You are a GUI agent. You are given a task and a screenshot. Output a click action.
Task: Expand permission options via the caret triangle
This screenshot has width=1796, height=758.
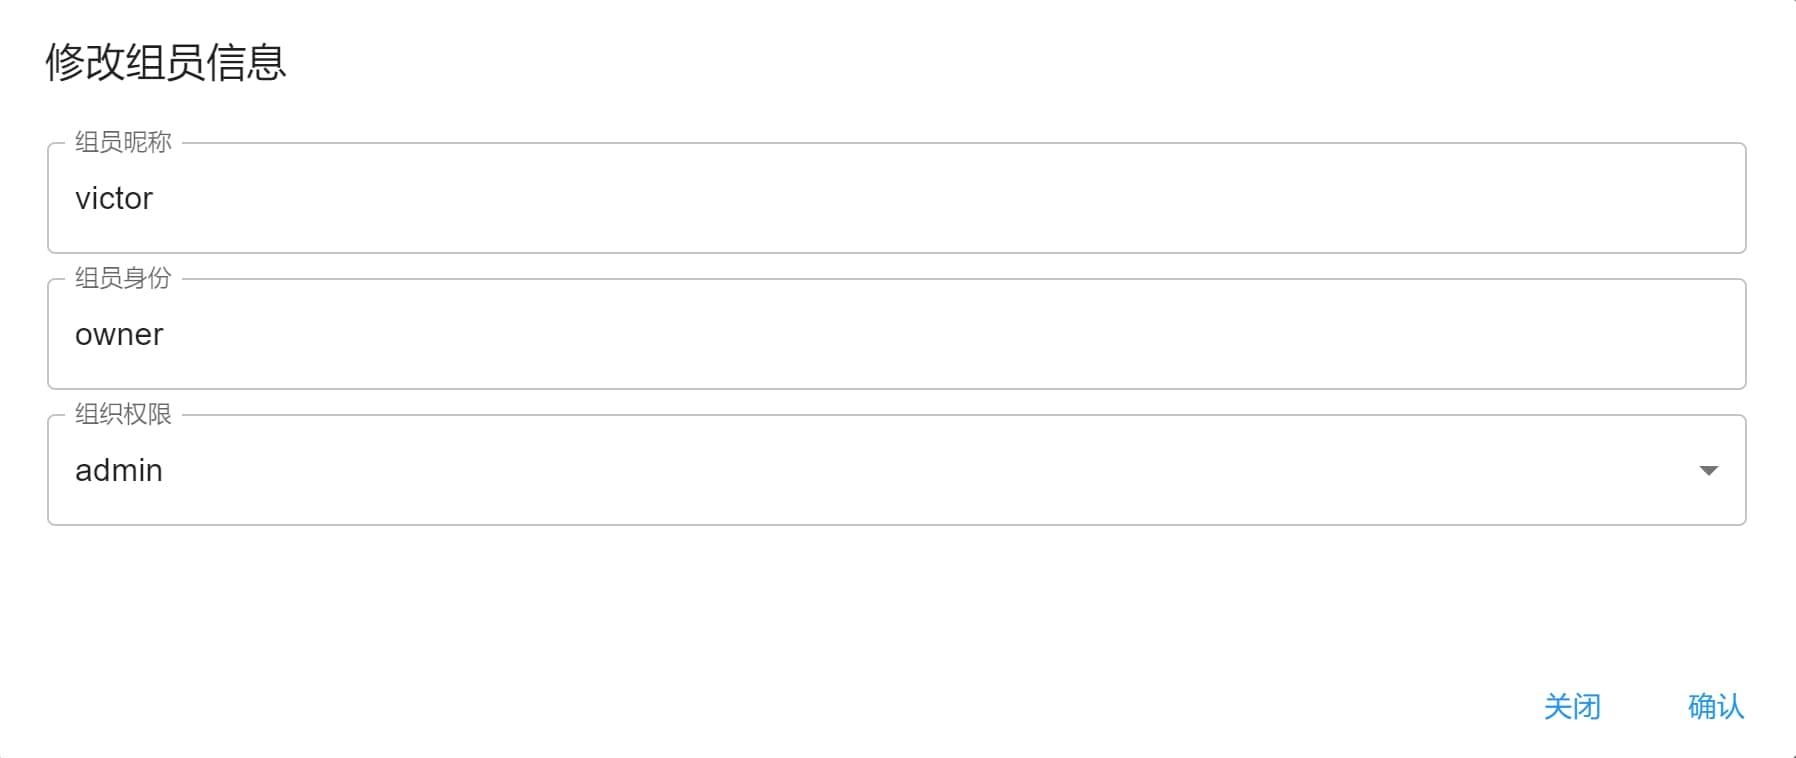[x=1708, y=470]
